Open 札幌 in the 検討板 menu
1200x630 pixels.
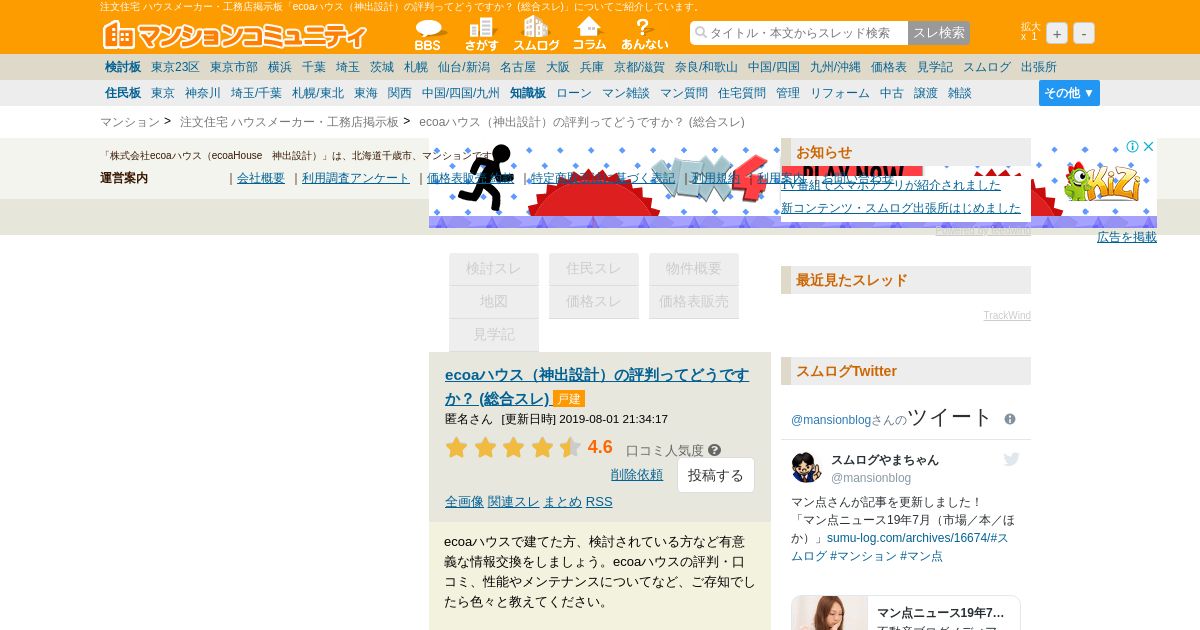tap(416, 67)
